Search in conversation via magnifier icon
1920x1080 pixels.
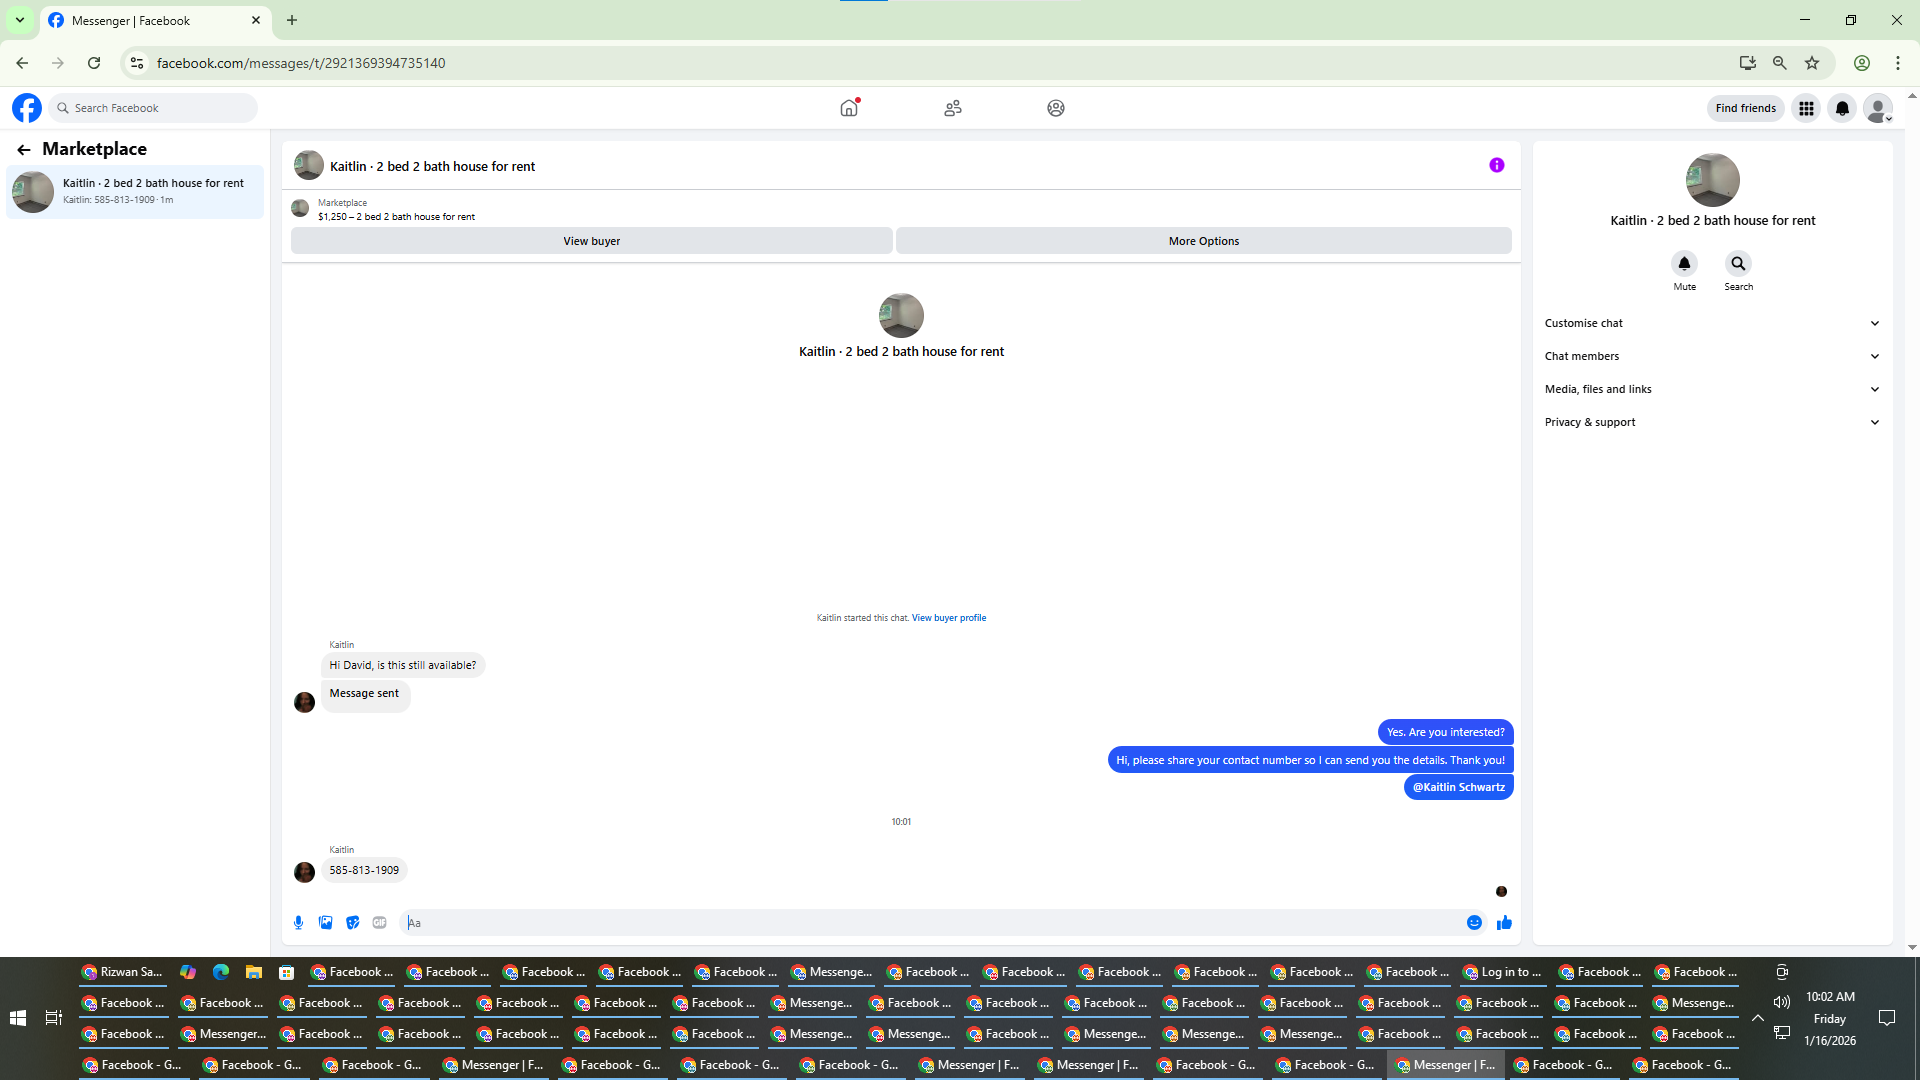pyautogui.click(x=1738, y=264)
